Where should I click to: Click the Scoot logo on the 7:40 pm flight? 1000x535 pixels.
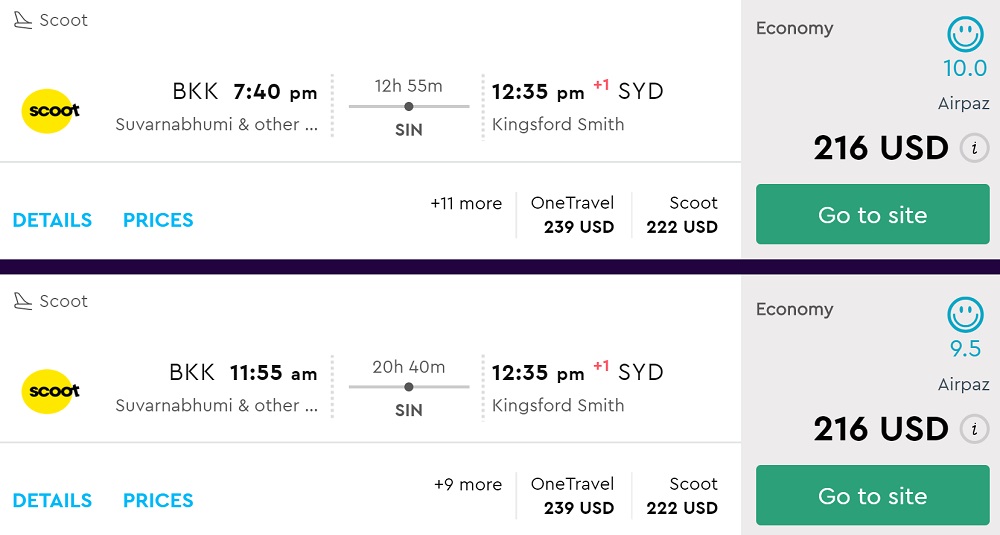click(x=51, y=110)
